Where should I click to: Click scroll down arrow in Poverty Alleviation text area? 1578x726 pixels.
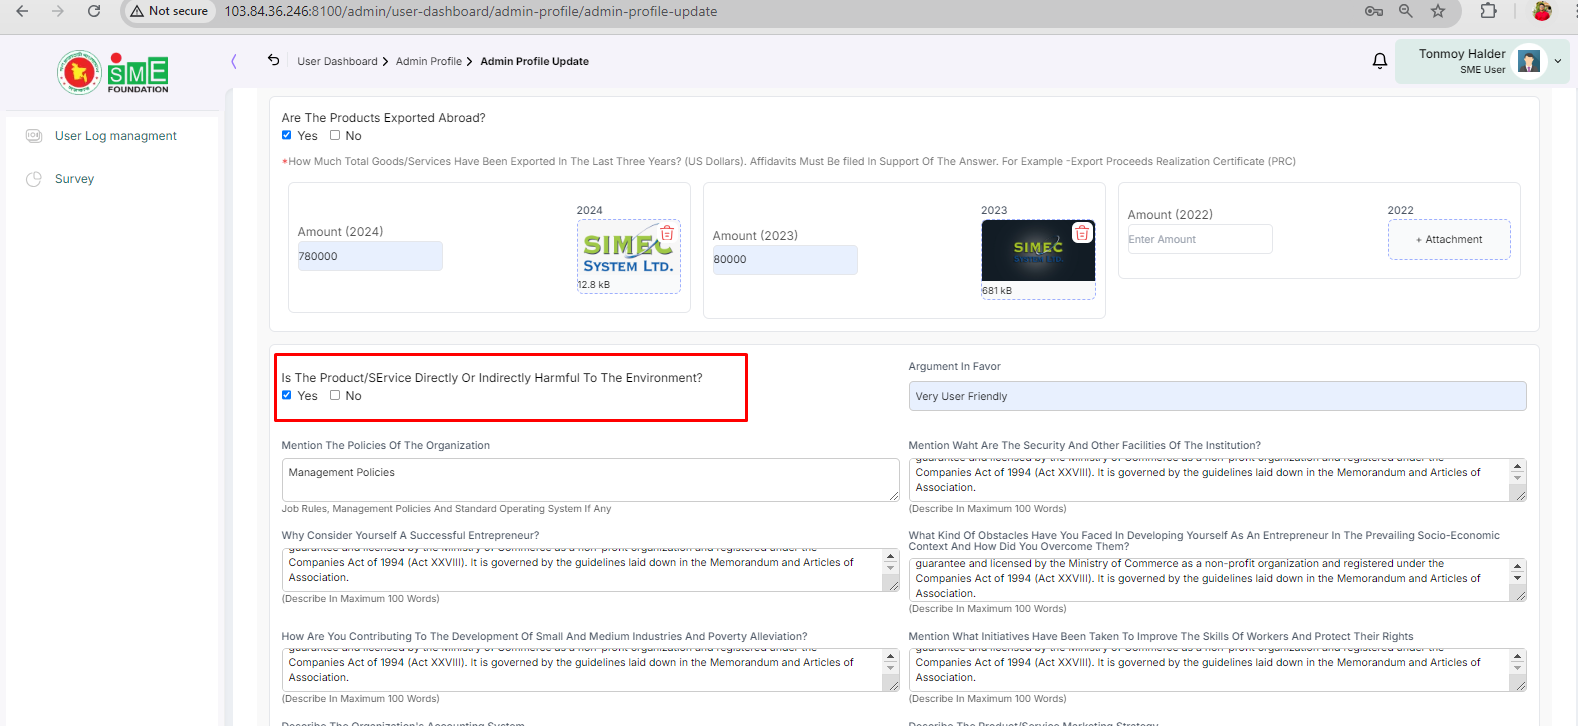890,668
